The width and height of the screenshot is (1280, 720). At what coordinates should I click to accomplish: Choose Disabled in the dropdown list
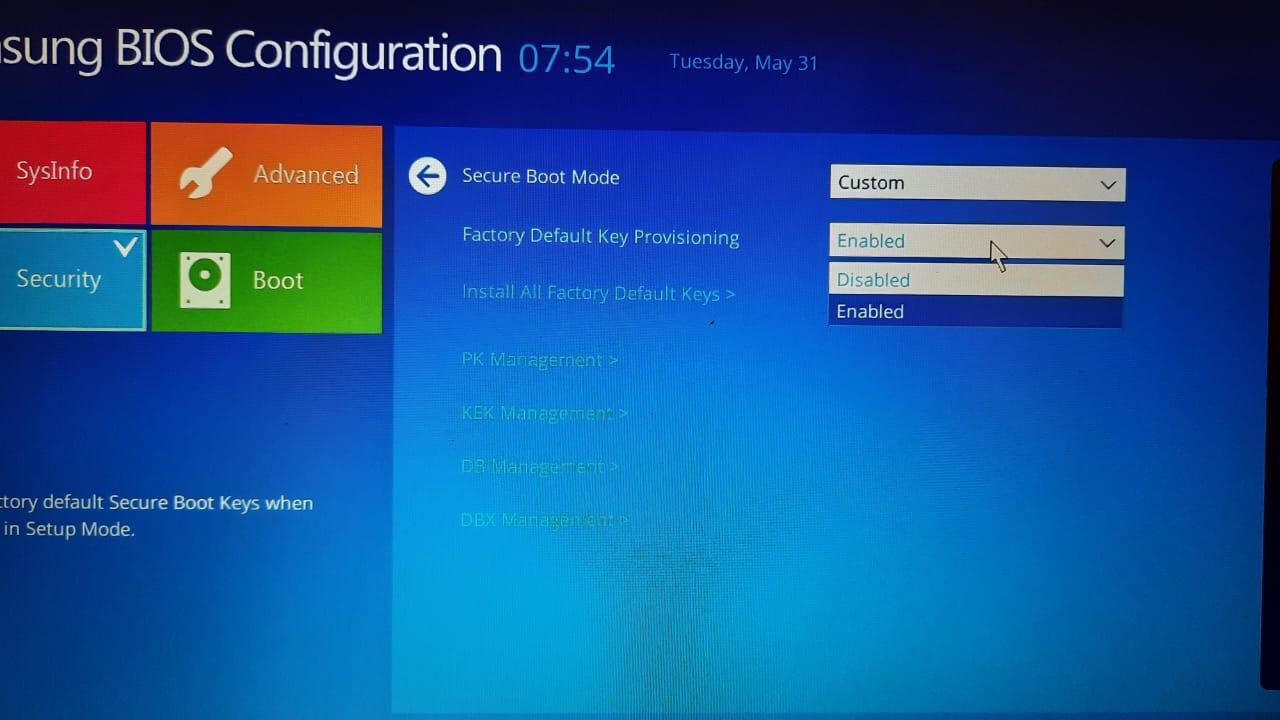[x=976, y=280]
